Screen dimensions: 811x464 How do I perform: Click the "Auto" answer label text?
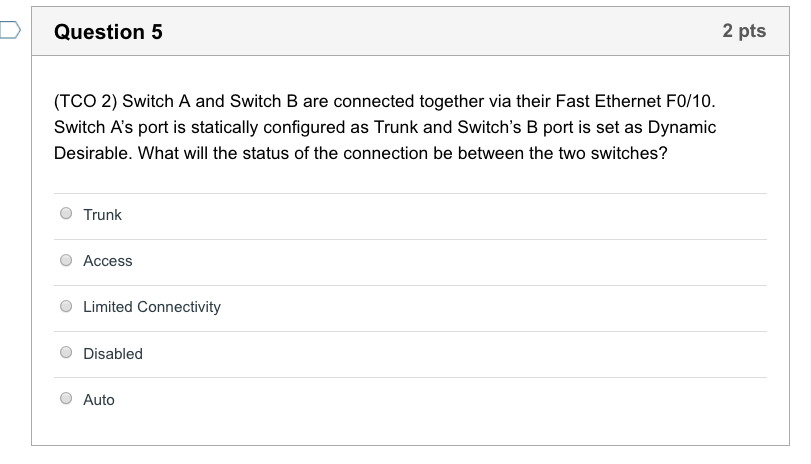(x=99, y=400)
